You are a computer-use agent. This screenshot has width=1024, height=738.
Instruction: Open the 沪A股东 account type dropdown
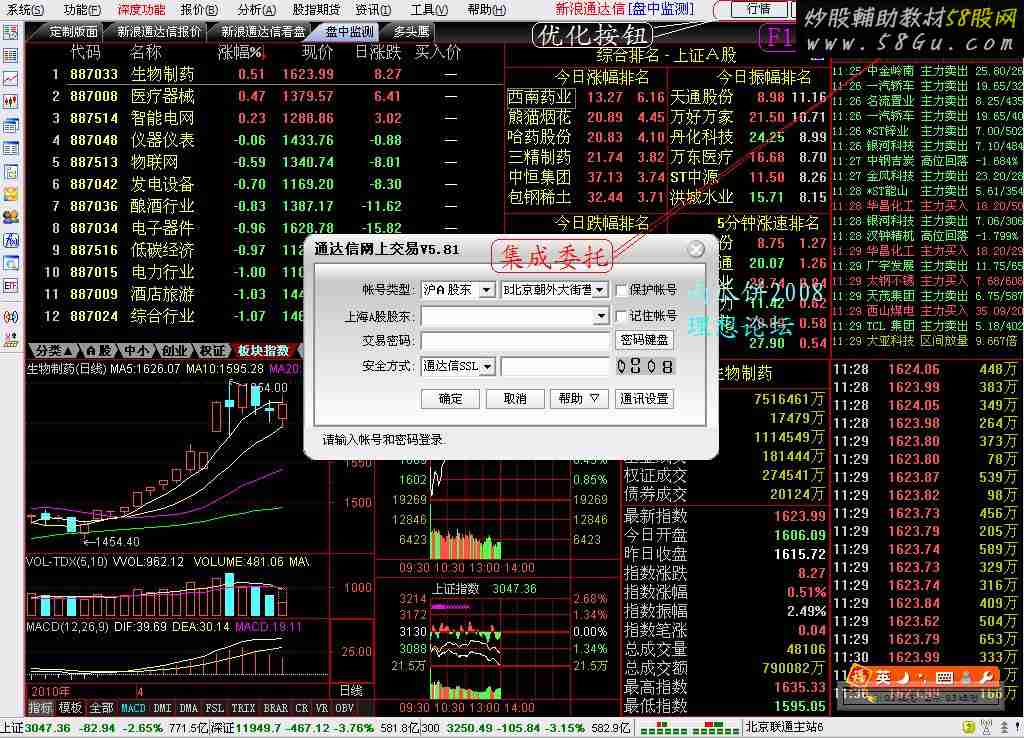[487, 289]
